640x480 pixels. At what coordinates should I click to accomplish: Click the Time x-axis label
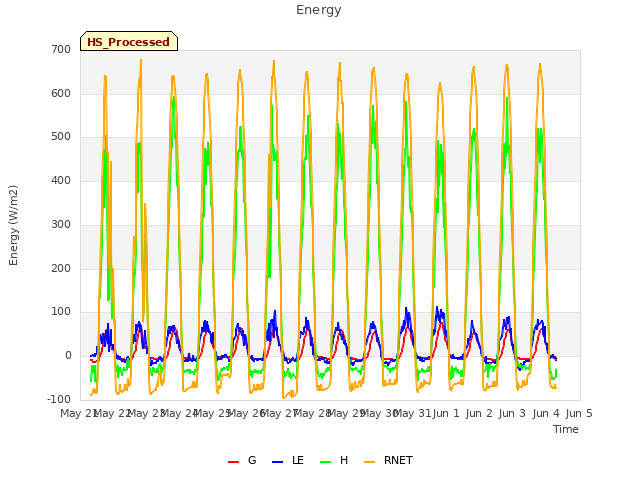(566, 429)
